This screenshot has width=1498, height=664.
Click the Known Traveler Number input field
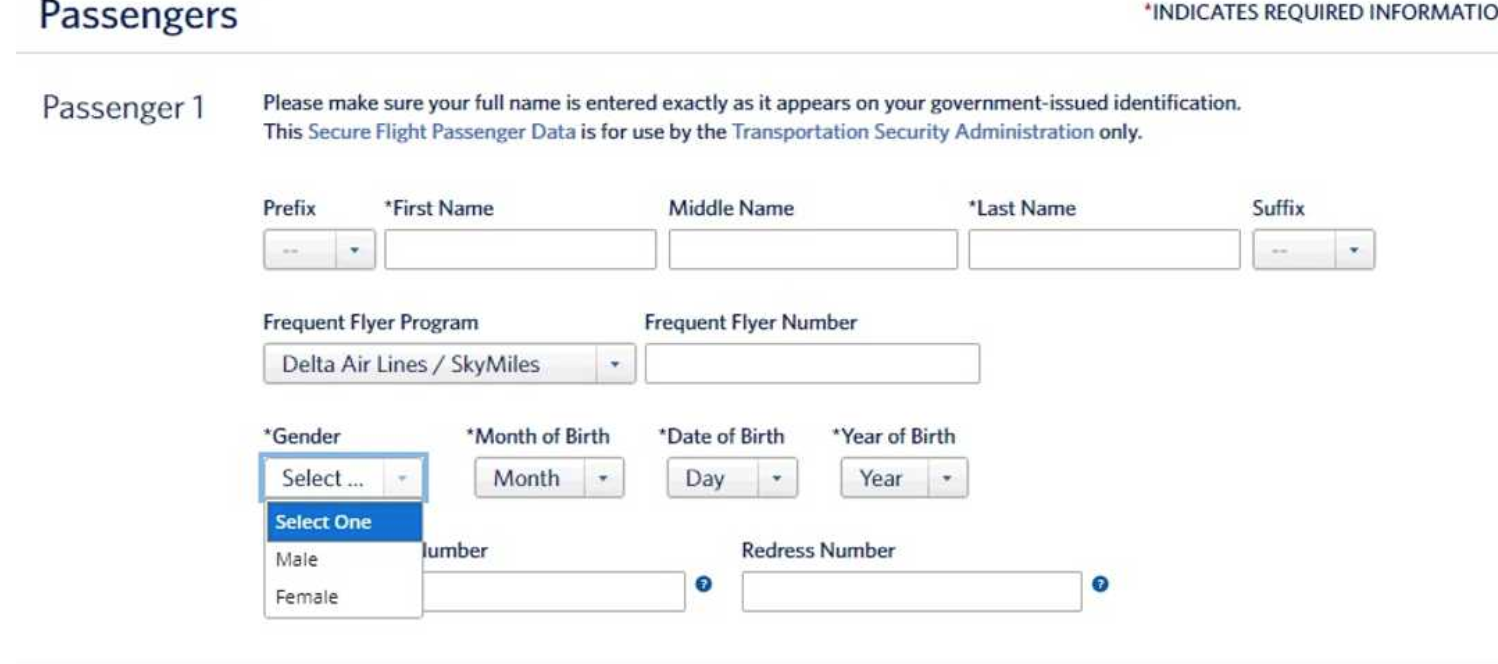pyautogui.click(x=553, y=591)
